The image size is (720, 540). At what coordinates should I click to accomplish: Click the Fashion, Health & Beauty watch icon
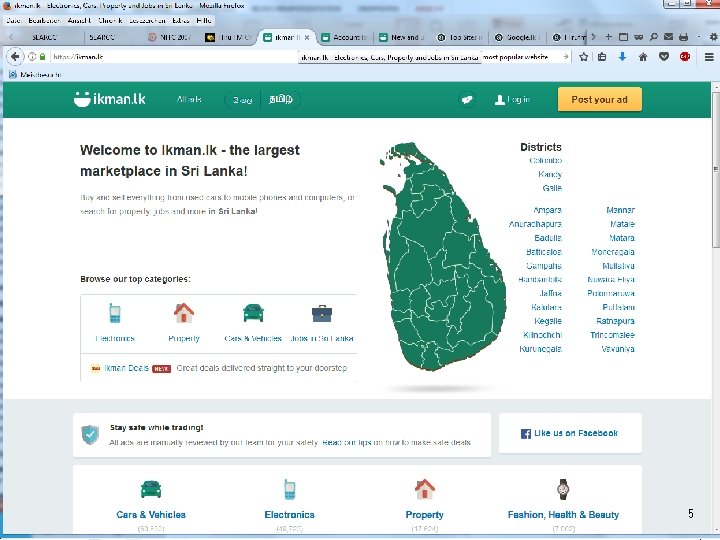563,489
